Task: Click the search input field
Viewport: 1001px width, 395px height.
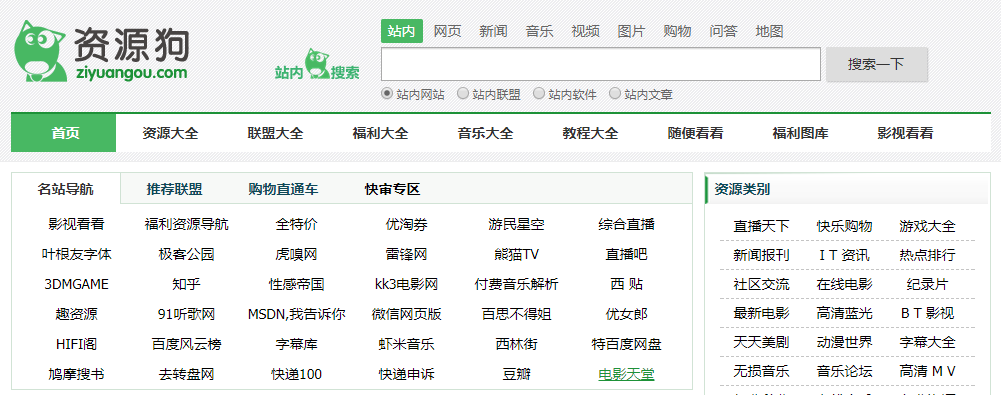Action: point(601,64)
